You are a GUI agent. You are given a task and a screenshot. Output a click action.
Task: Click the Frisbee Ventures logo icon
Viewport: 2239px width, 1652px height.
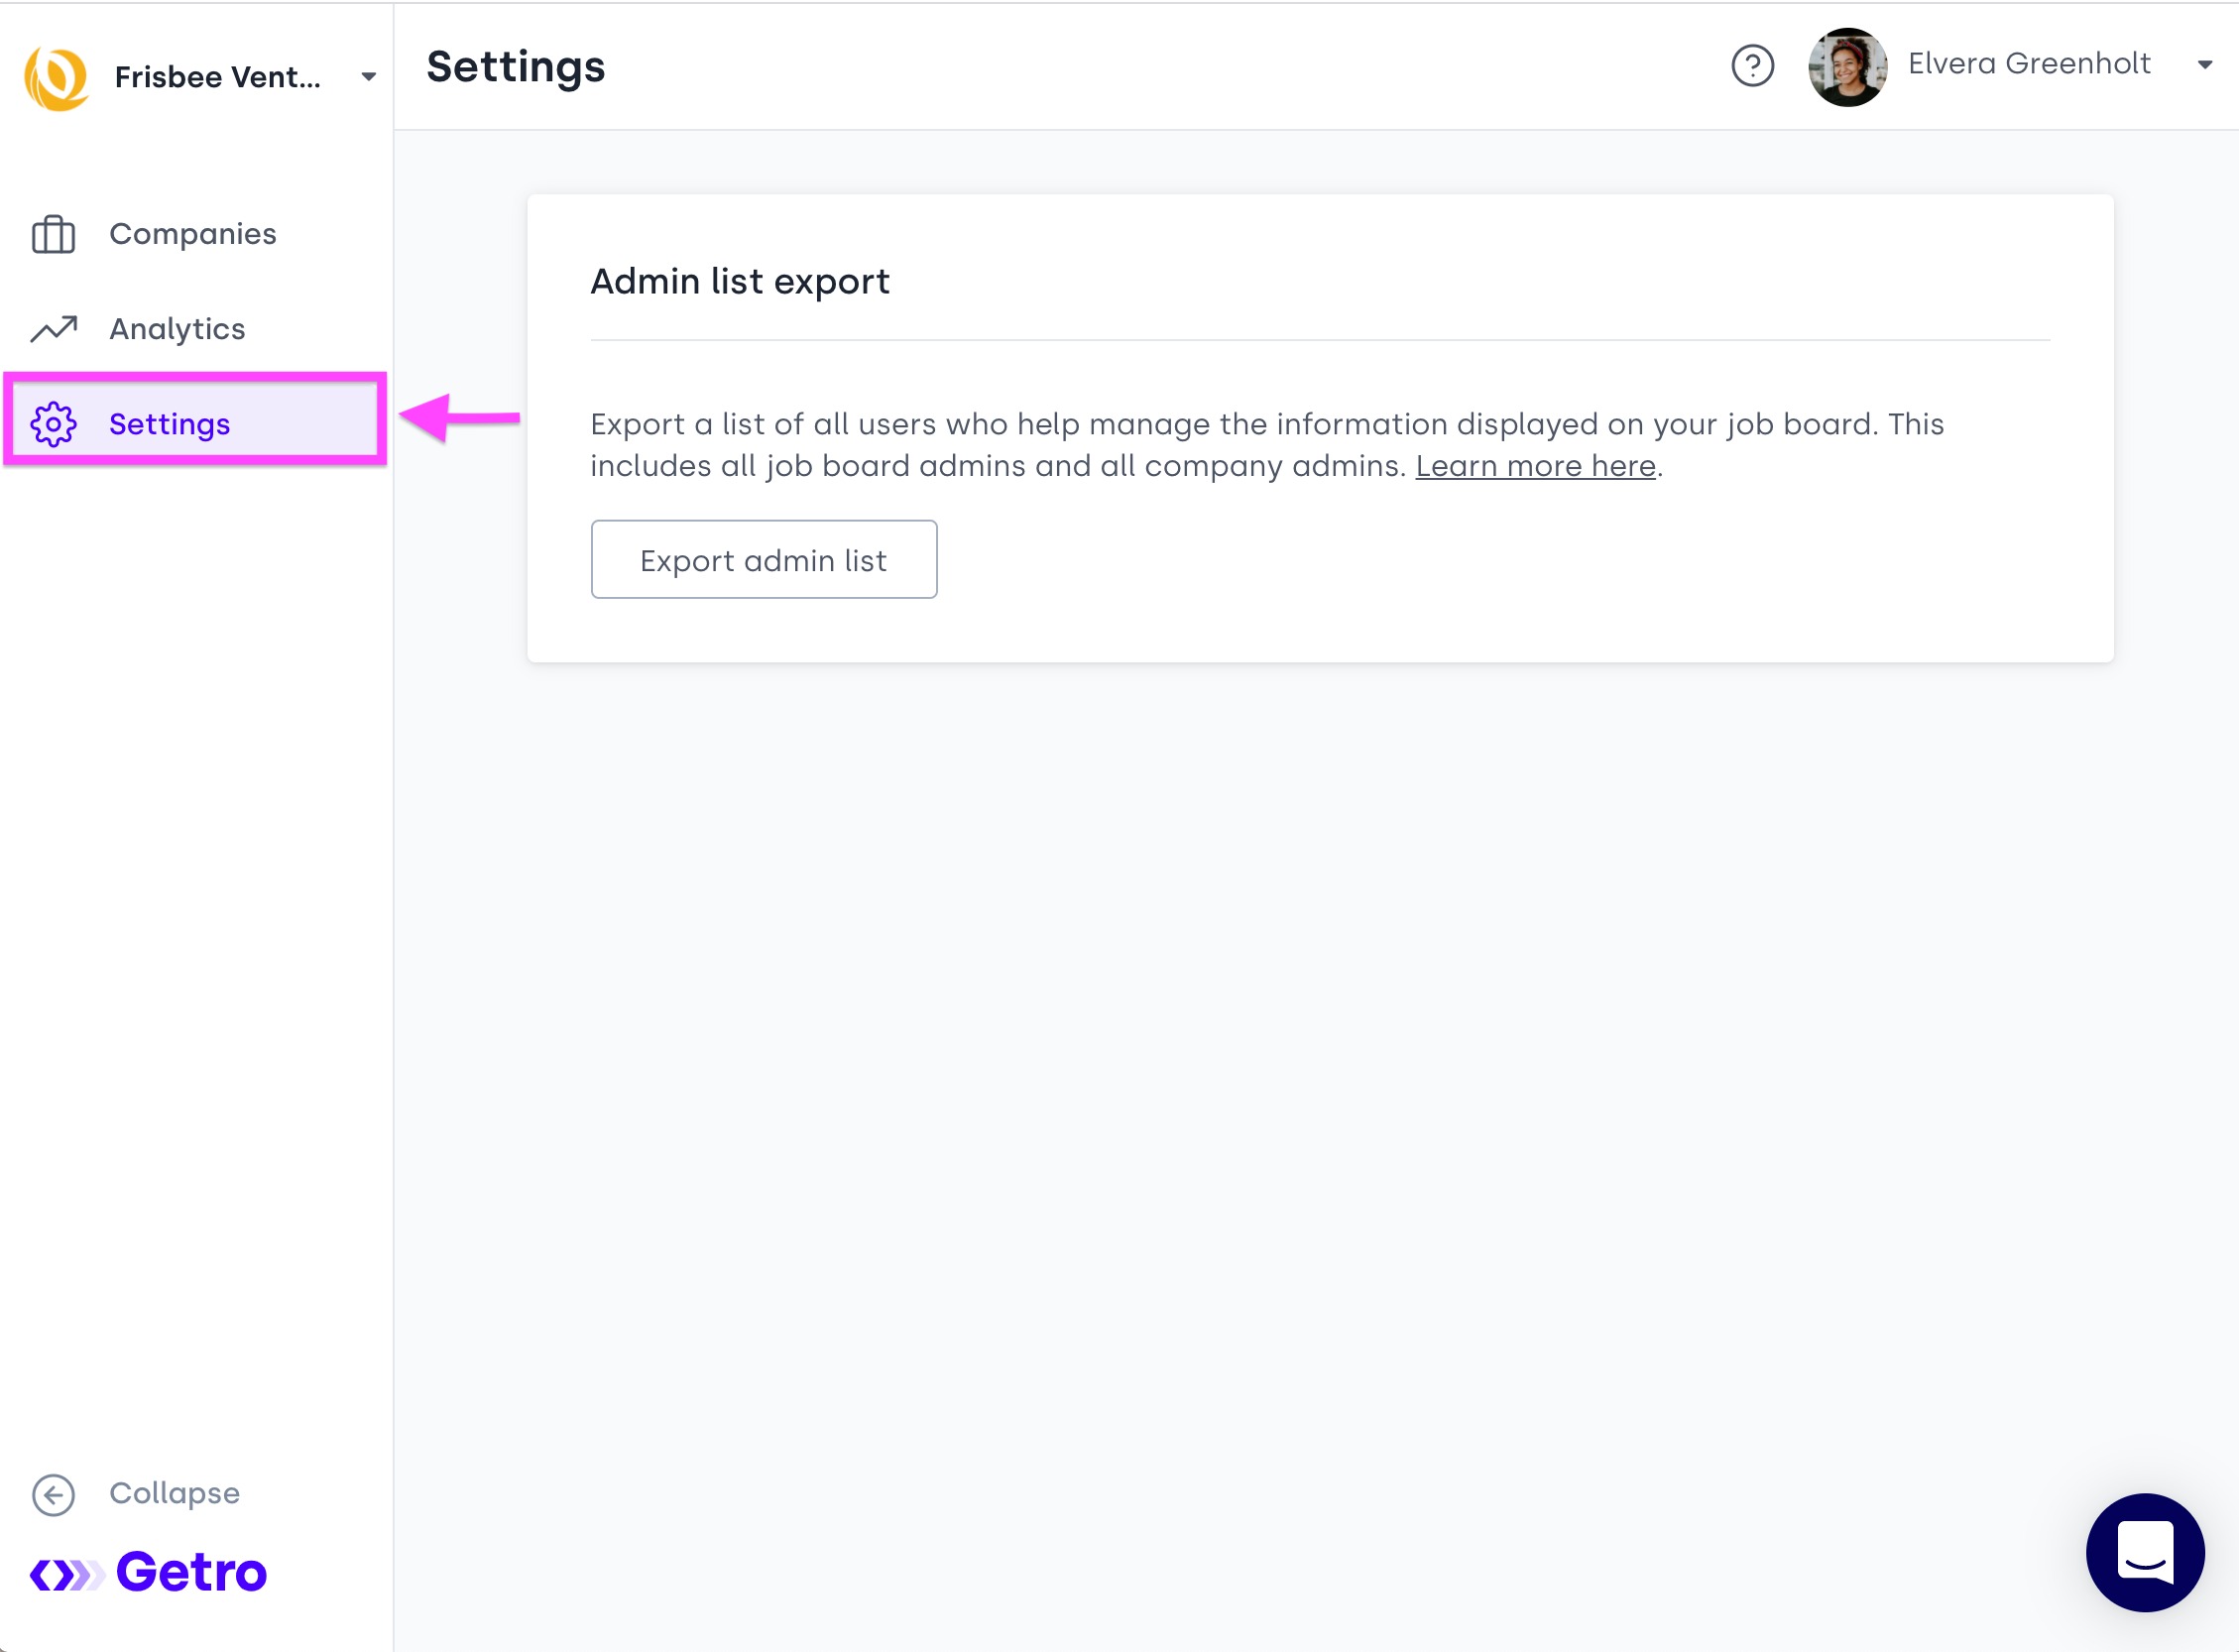(x=56, y=78)
